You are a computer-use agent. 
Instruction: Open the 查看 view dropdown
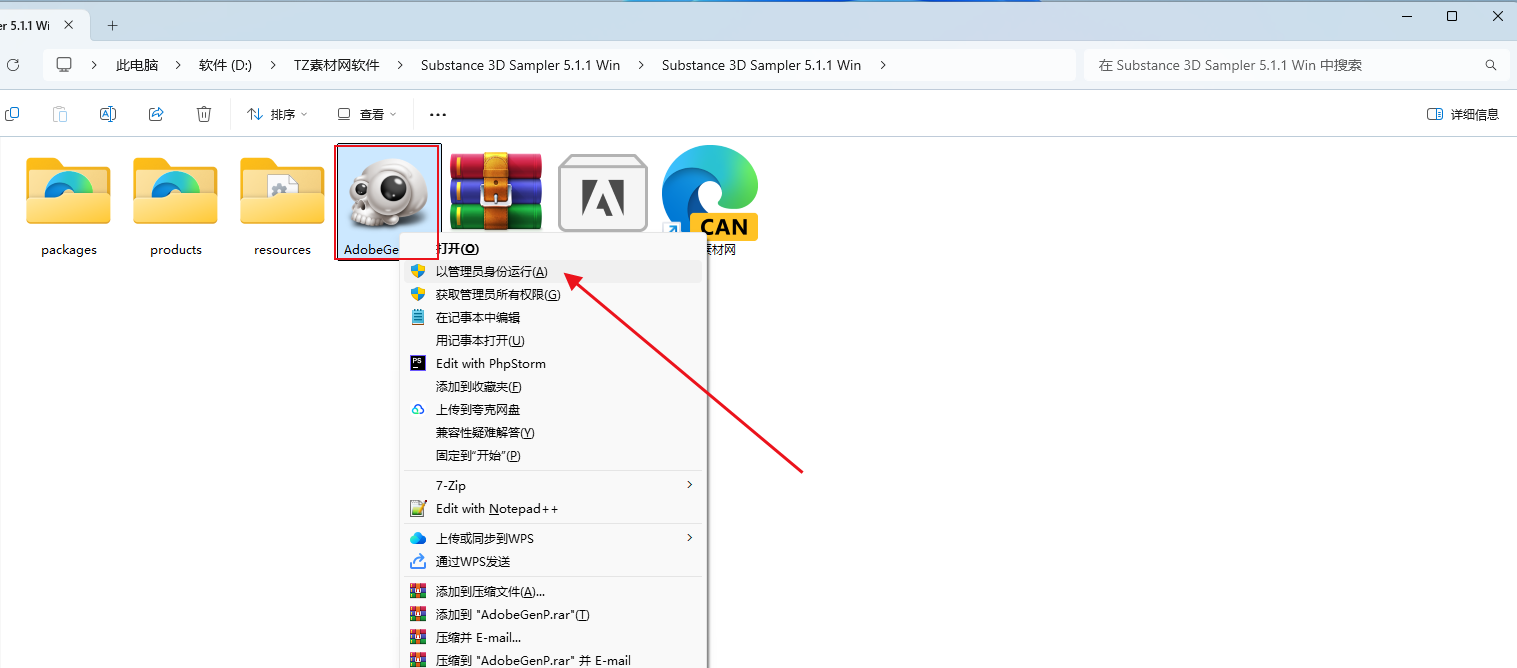[367, 115]
